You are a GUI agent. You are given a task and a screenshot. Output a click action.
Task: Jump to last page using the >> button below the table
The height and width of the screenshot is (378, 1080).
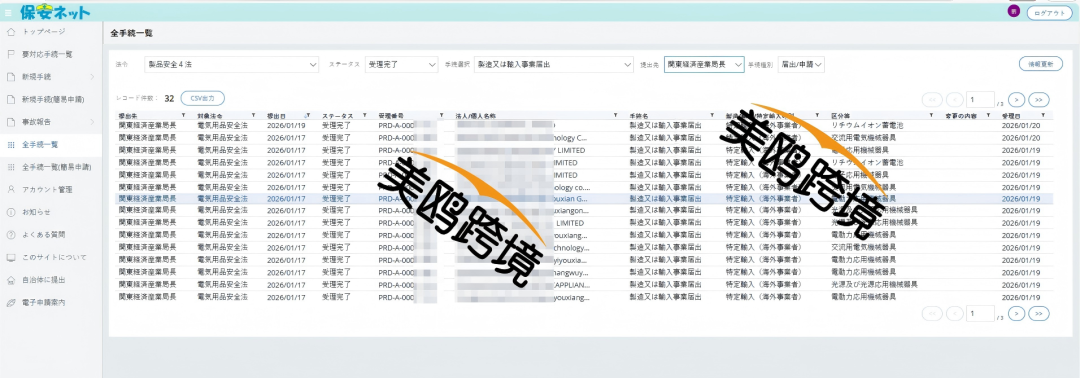[x=1039, y=313]
